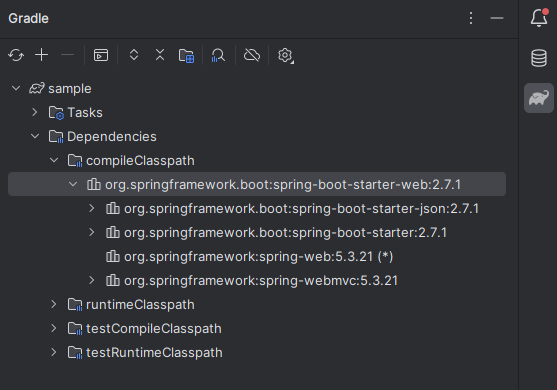557x390 pixels.
Task: Expand spring-boot-starter:2.7.1 dependency
Action: (x=92, y=232)
